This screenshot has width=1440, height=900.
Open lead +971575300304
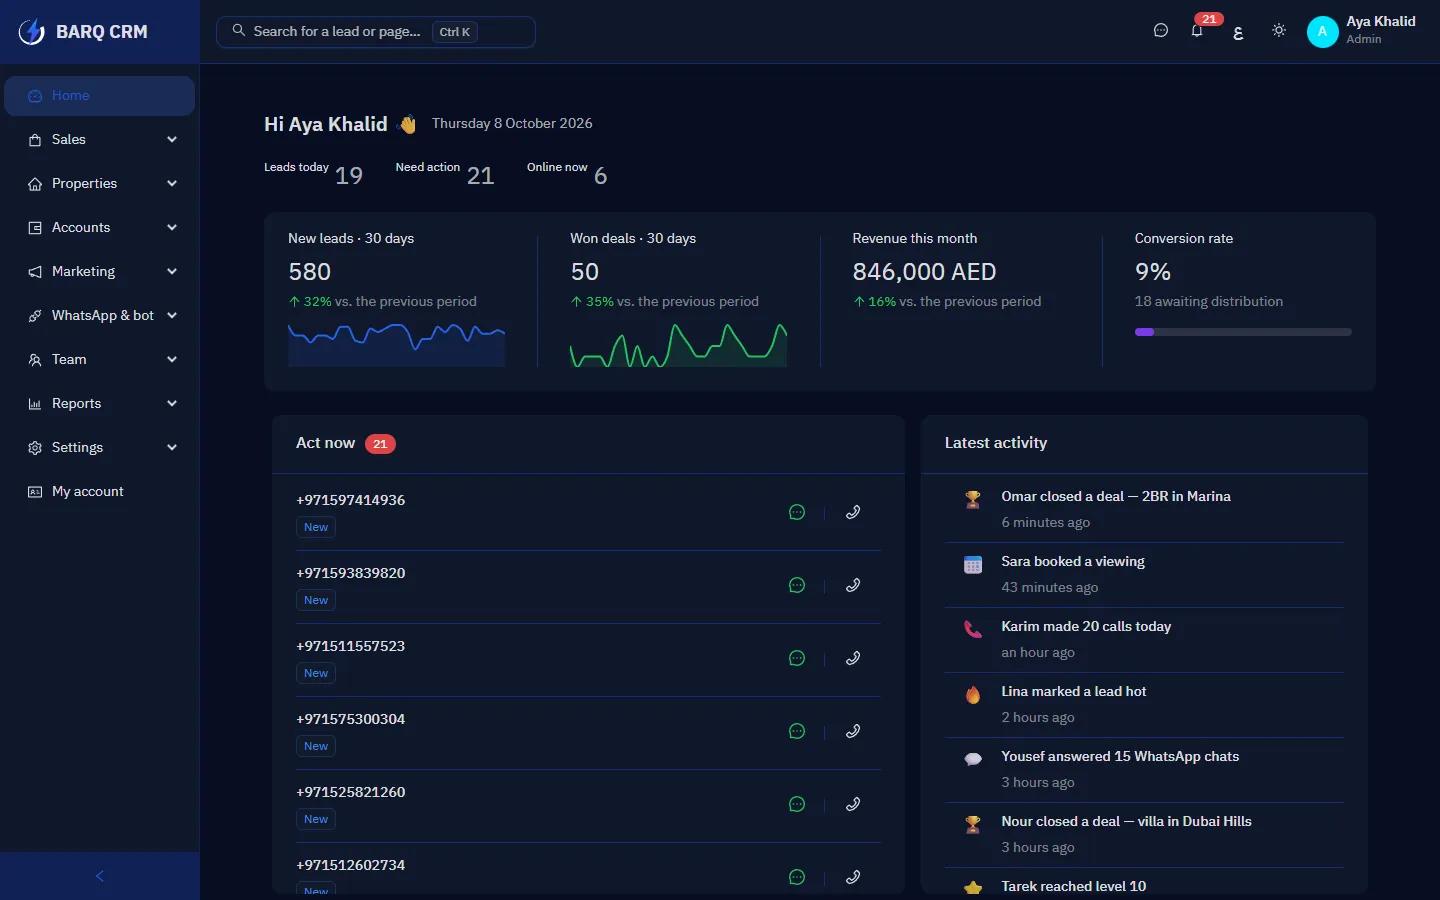pos(351,719)
